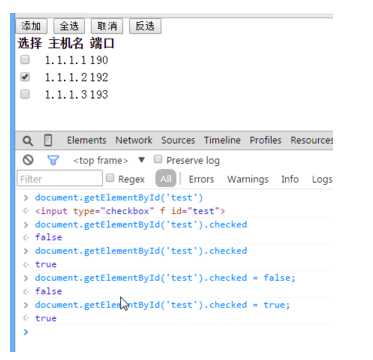Enable the Preserve log checkbox
The image size is (373, 360).
click(158, 160)
